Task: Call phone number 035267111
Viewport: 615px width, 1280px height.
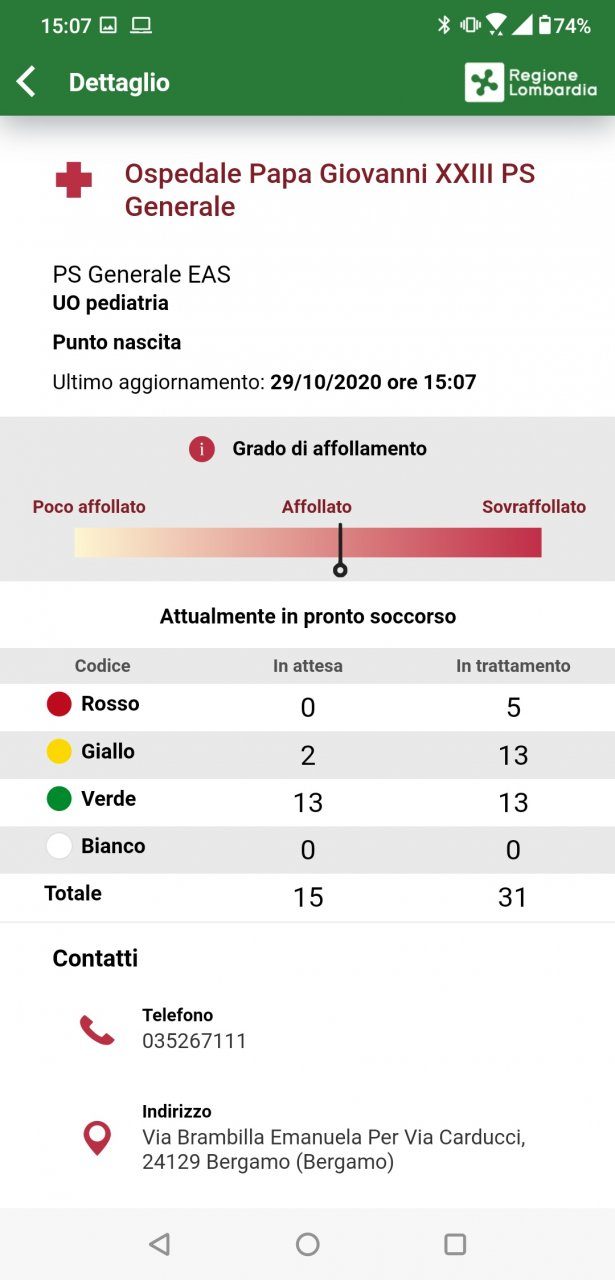Action: point(194,1041)
